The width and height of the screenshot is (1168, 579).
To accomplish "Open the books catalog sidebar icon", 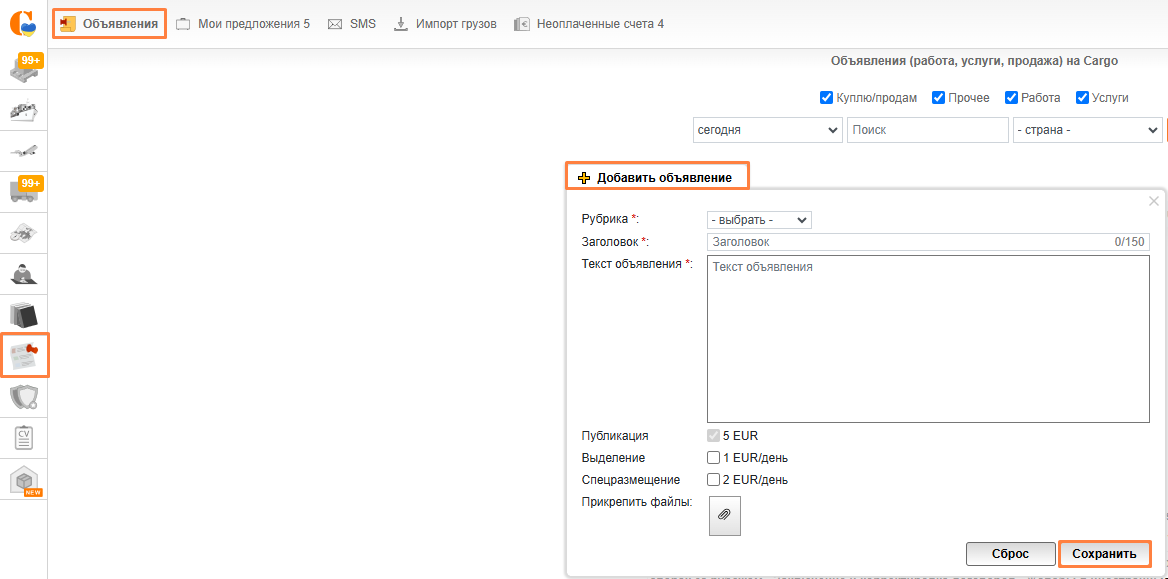I will pos(24,315).
